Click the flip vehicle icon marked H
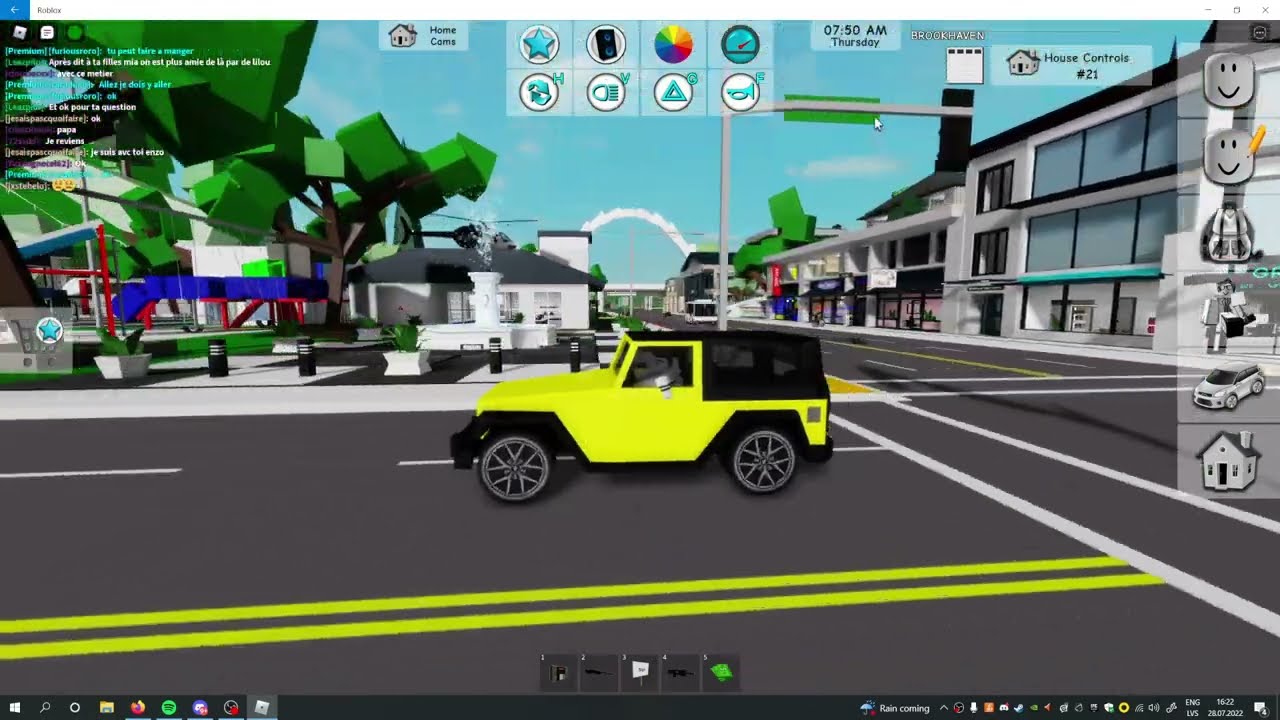Screen dimensions: 1280x720 (x=538, y=93)
